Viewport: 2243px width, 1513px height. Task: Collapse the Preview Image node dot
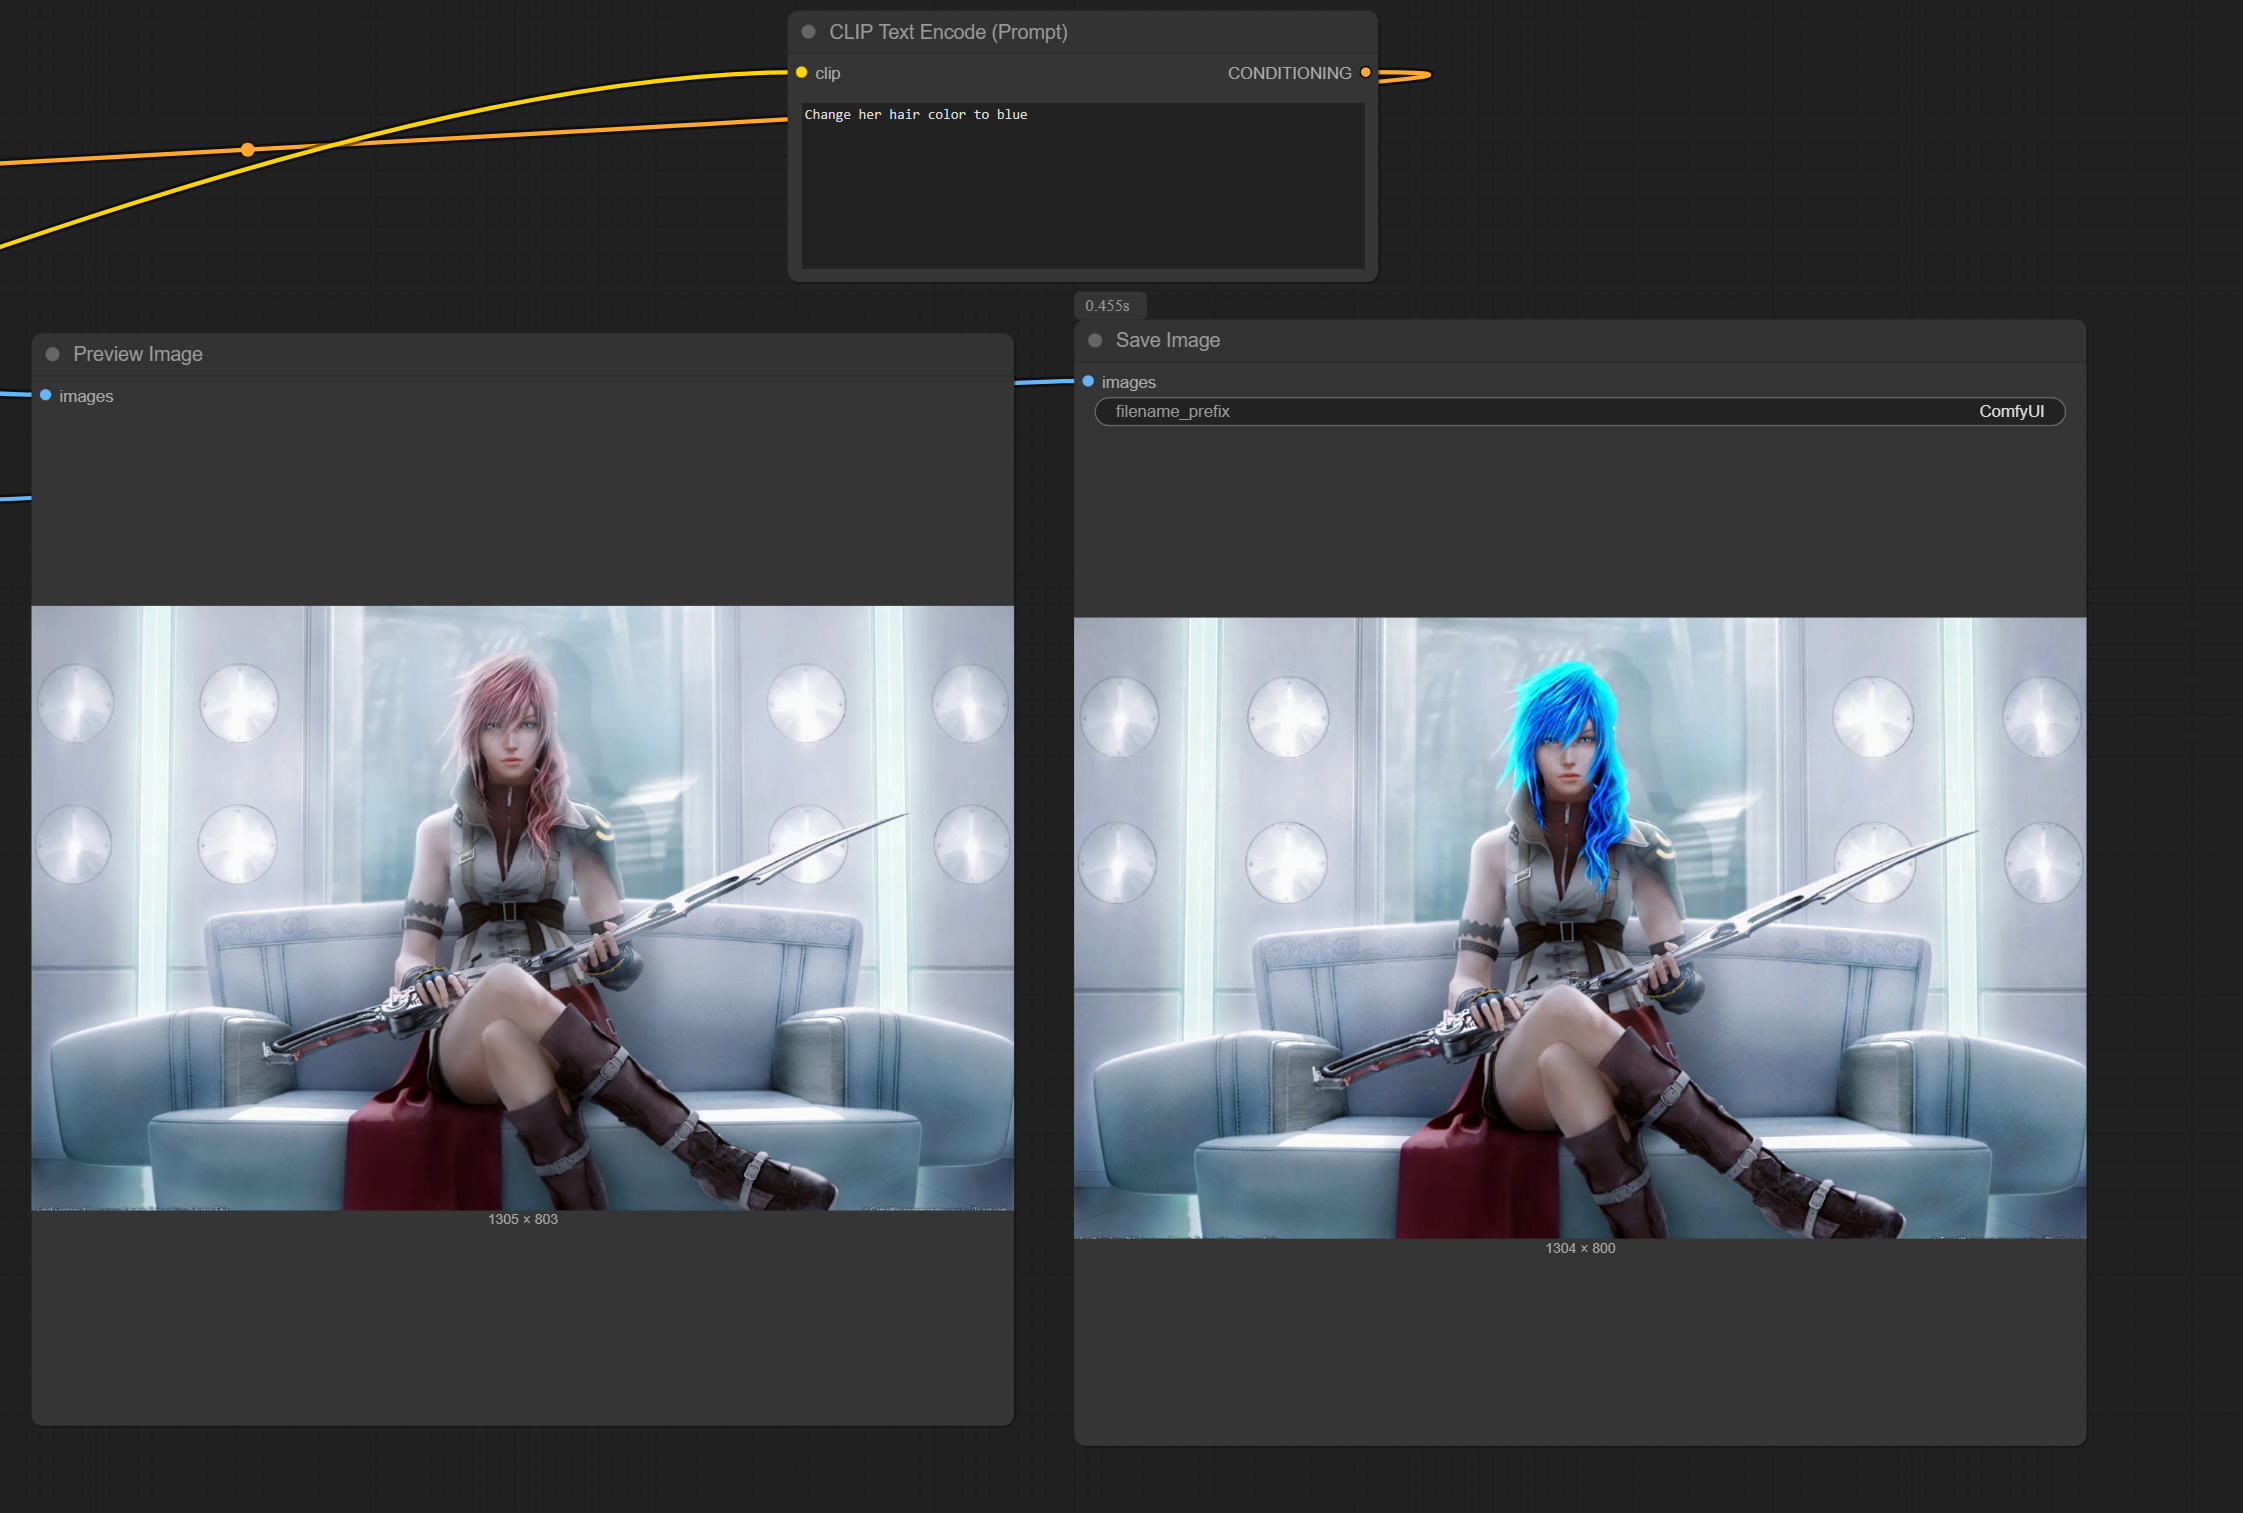tap(53, 354)
